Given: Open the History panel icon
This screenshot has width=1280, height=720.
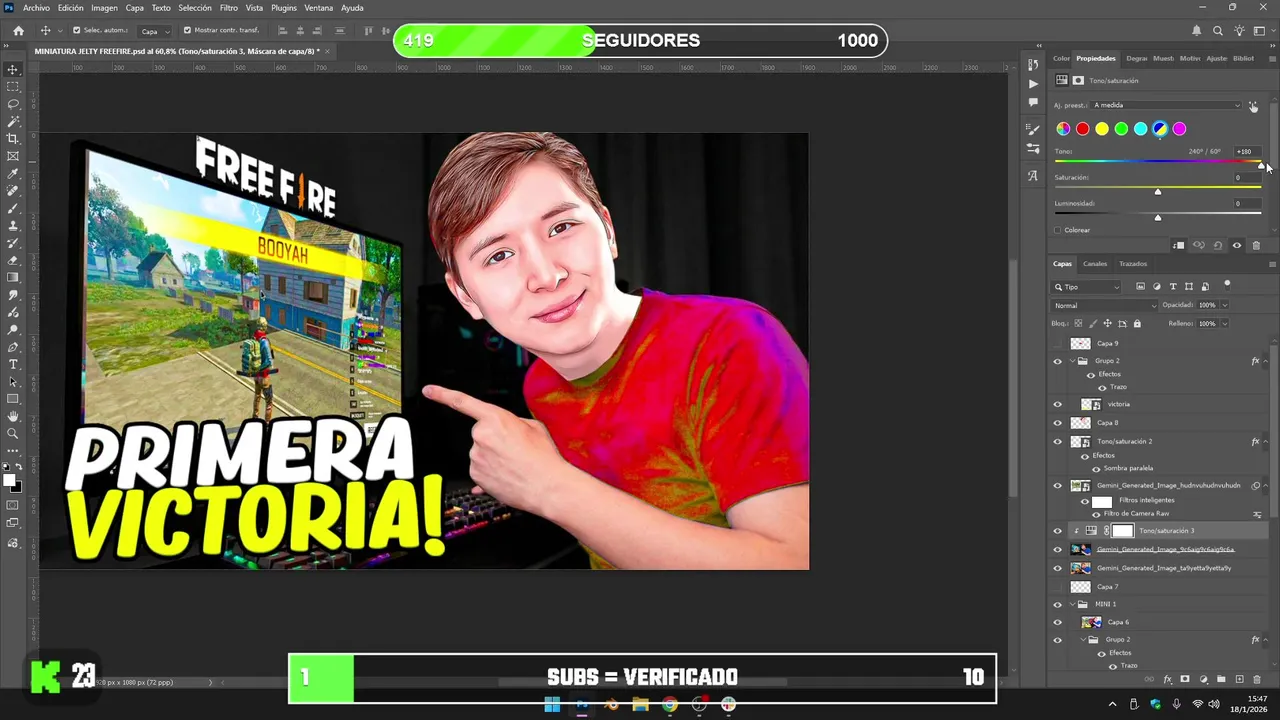Looking at the screenshot, I should pyautogui.click(x=1033, y=65).
